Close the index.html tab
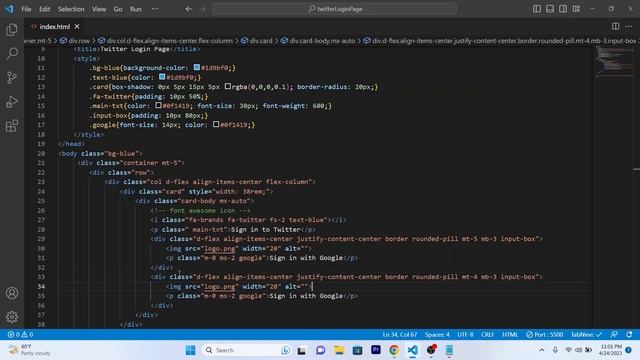This screenshot has width=640, height=360. pos(77,27)
